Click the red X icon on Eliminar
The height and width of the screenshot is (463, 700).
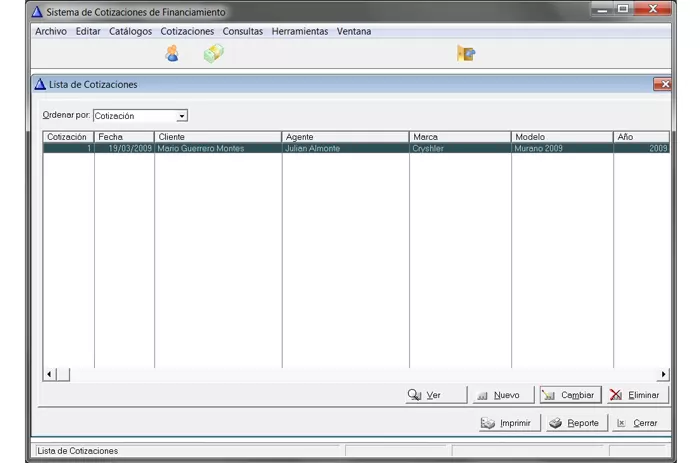click(616, 395)
